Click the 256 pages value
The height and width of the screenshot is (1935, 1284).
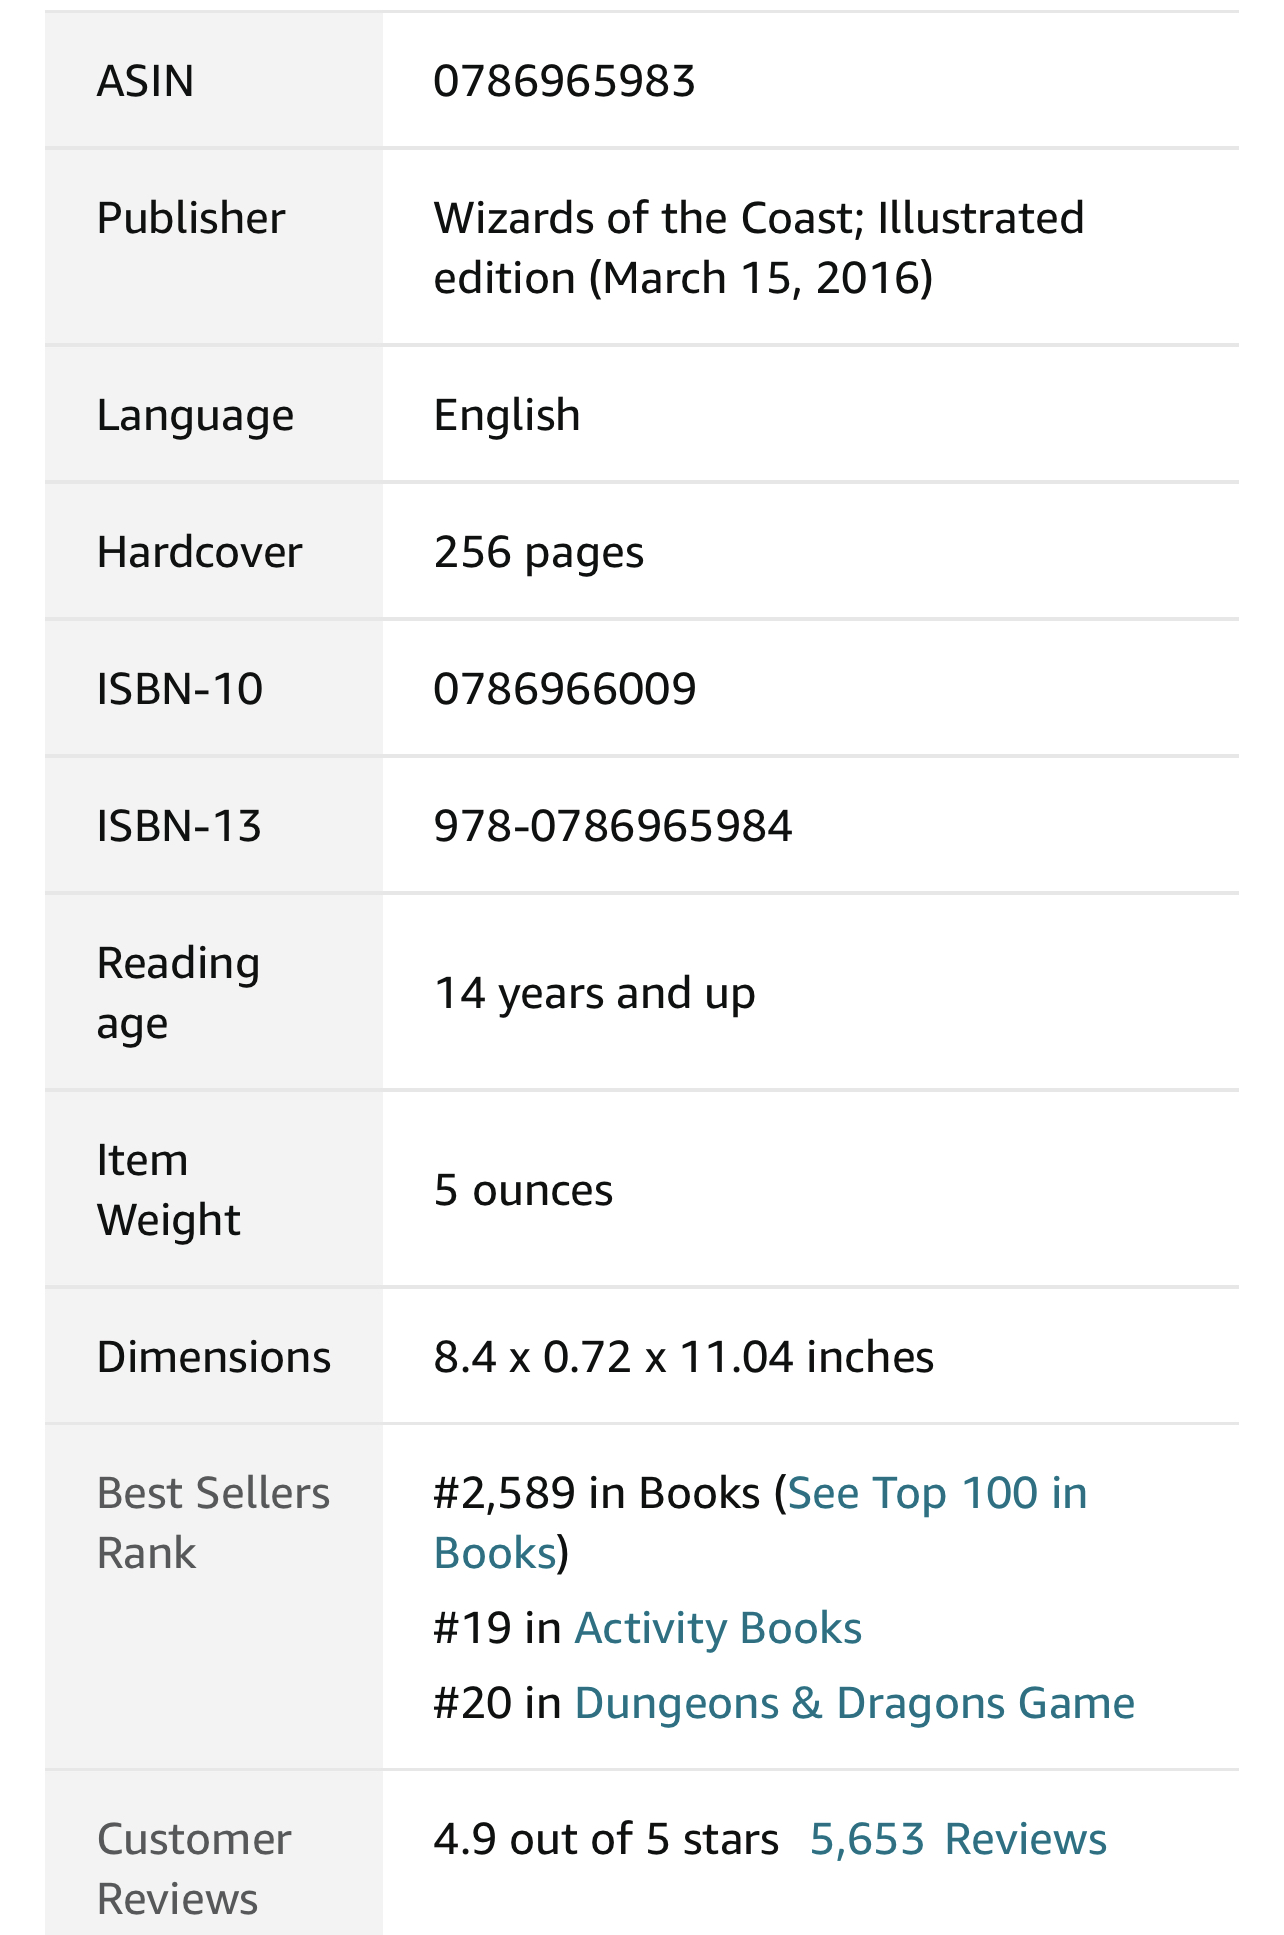pos(538,552)
